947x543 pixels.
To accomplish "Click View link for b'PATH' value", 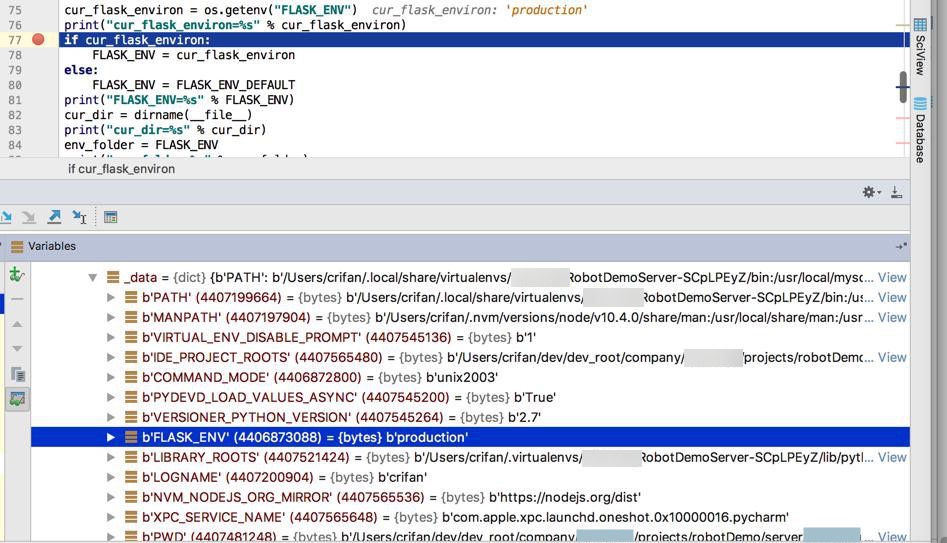I will (891, 297).
